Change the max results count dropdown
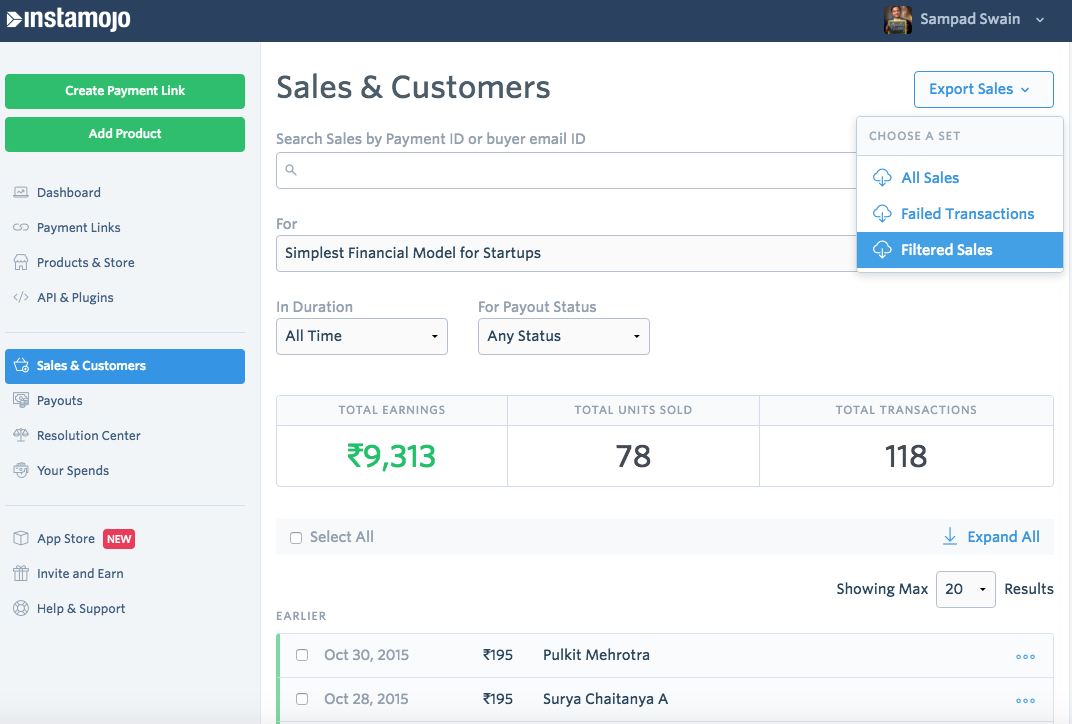 tap(965, 589)
